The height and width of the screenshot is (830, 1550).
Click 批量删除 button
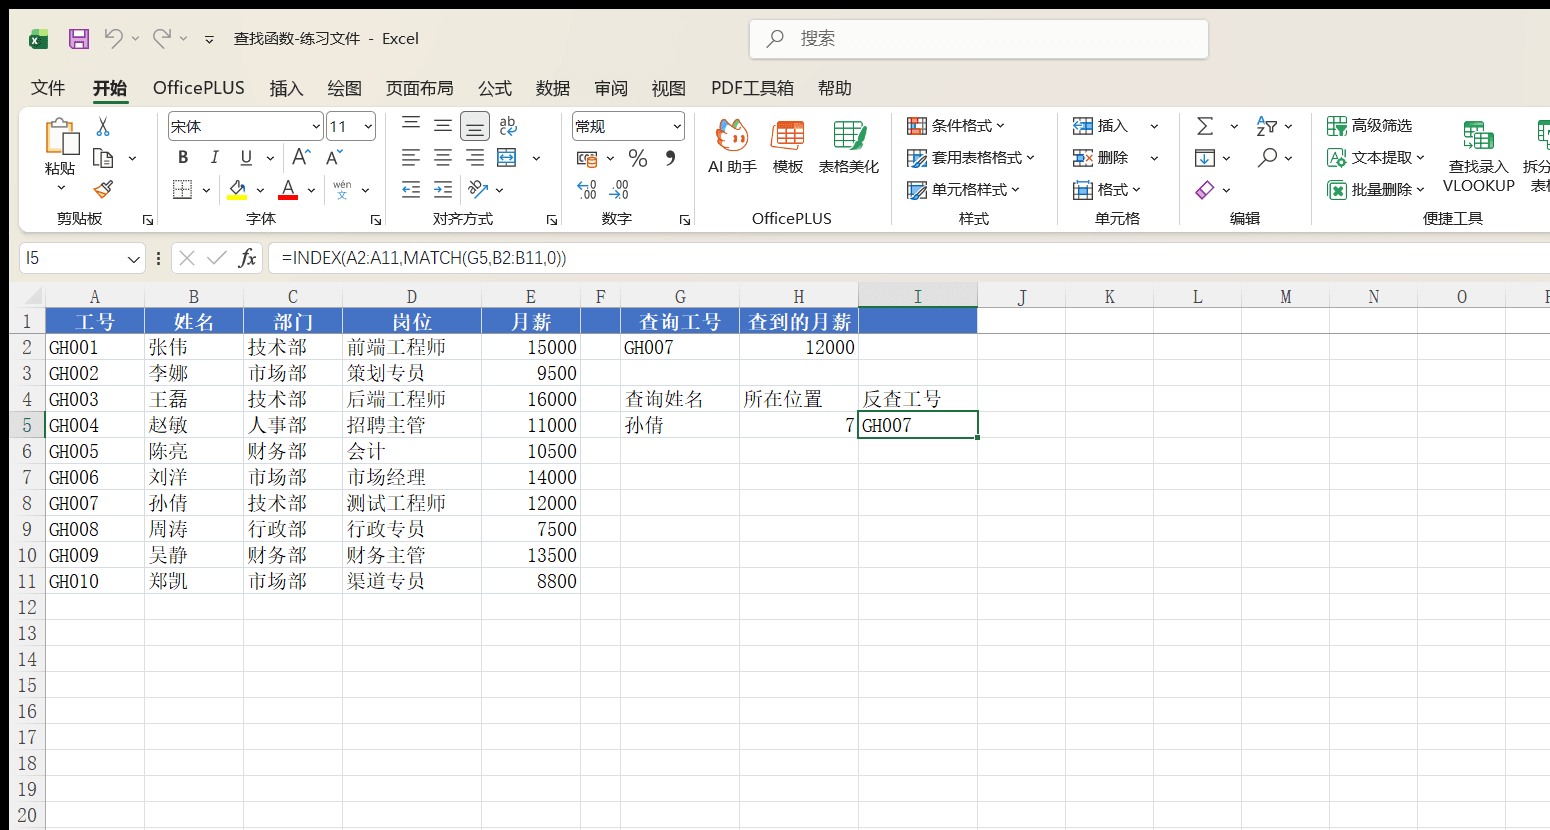coord(1376,190)
